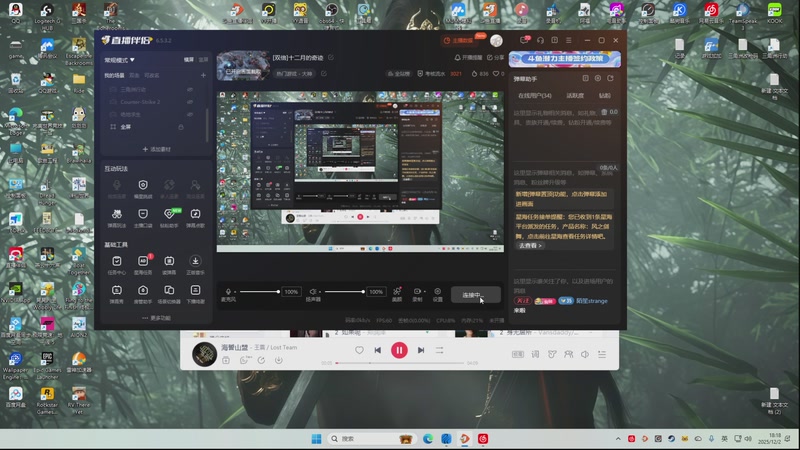Viewport: 800px width, 450px height.
Task: Open the 美颜 beauty filter icon
Action: click(x=397, y=292)
